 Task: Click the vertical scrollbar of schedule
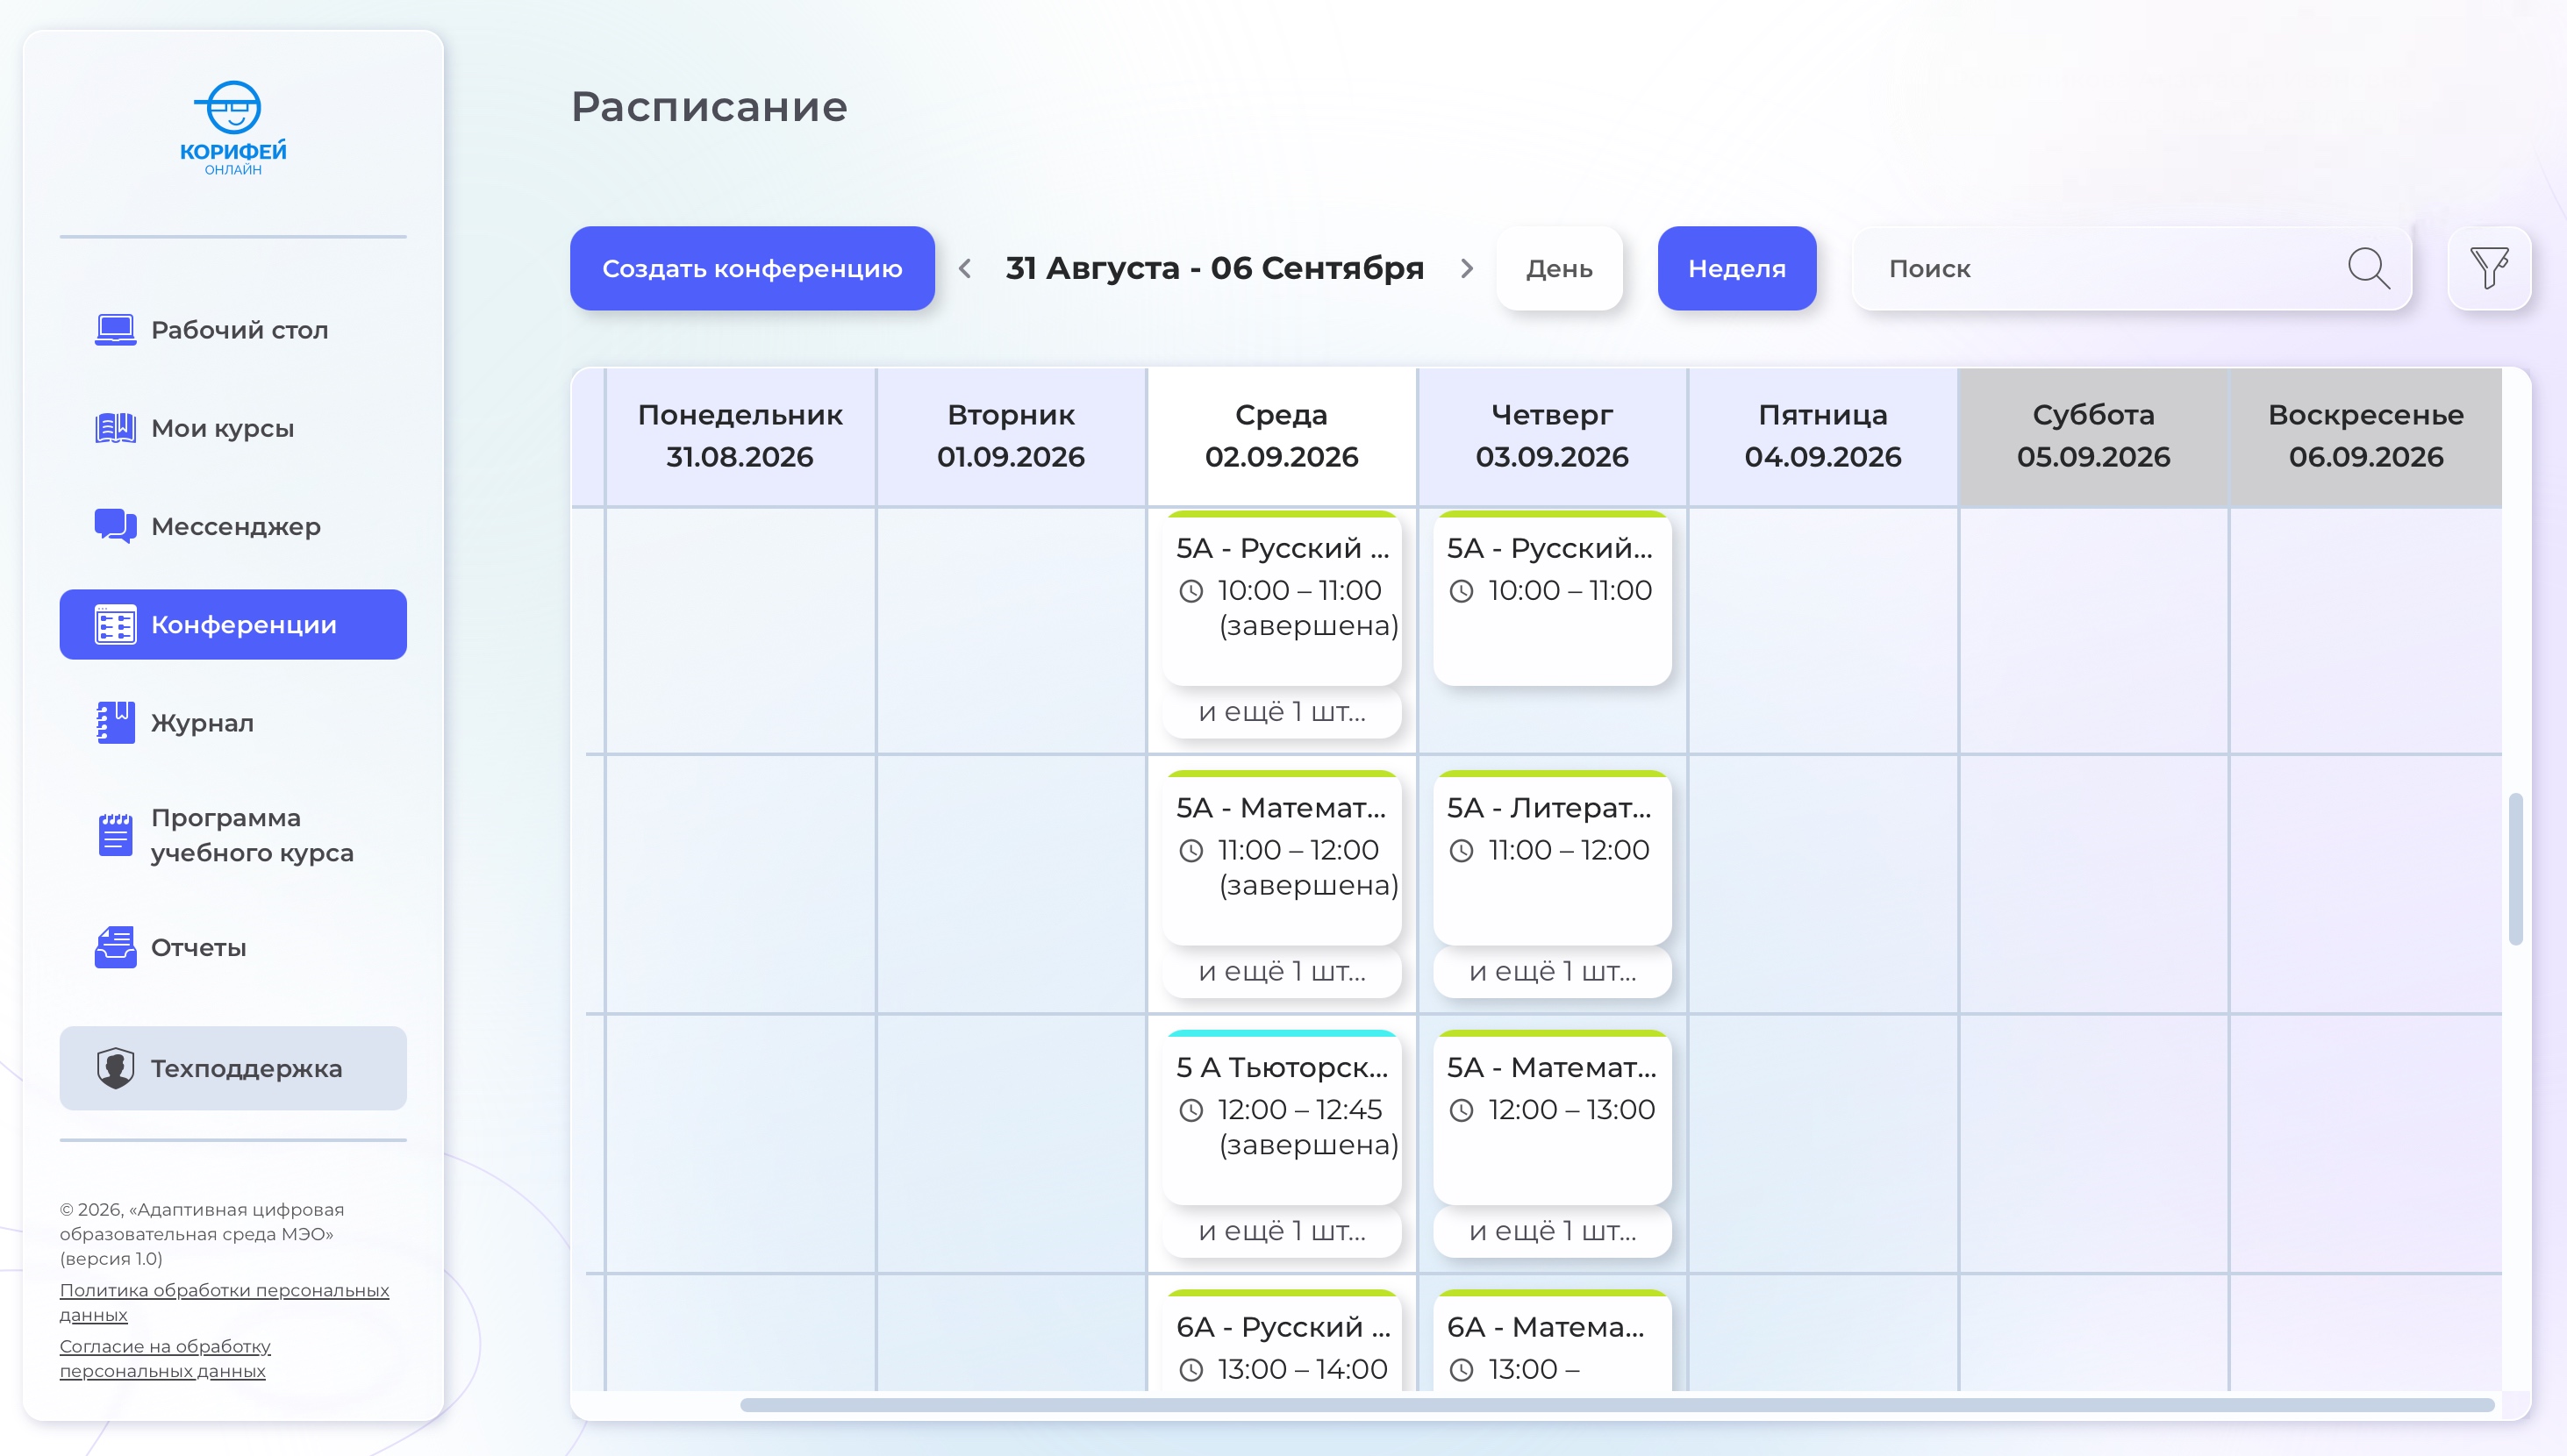[x=2516, y=868]
